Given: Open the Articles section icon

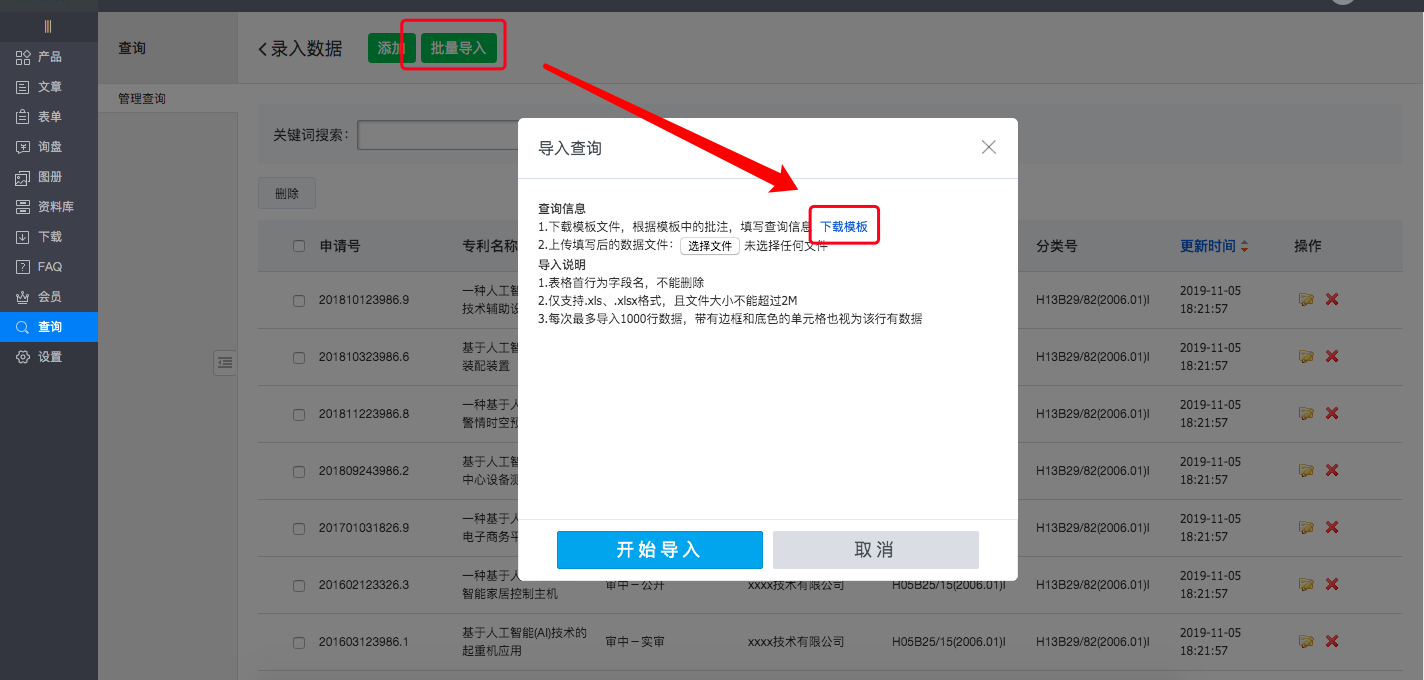Looking at the screenshot, I should coord(22,87).
